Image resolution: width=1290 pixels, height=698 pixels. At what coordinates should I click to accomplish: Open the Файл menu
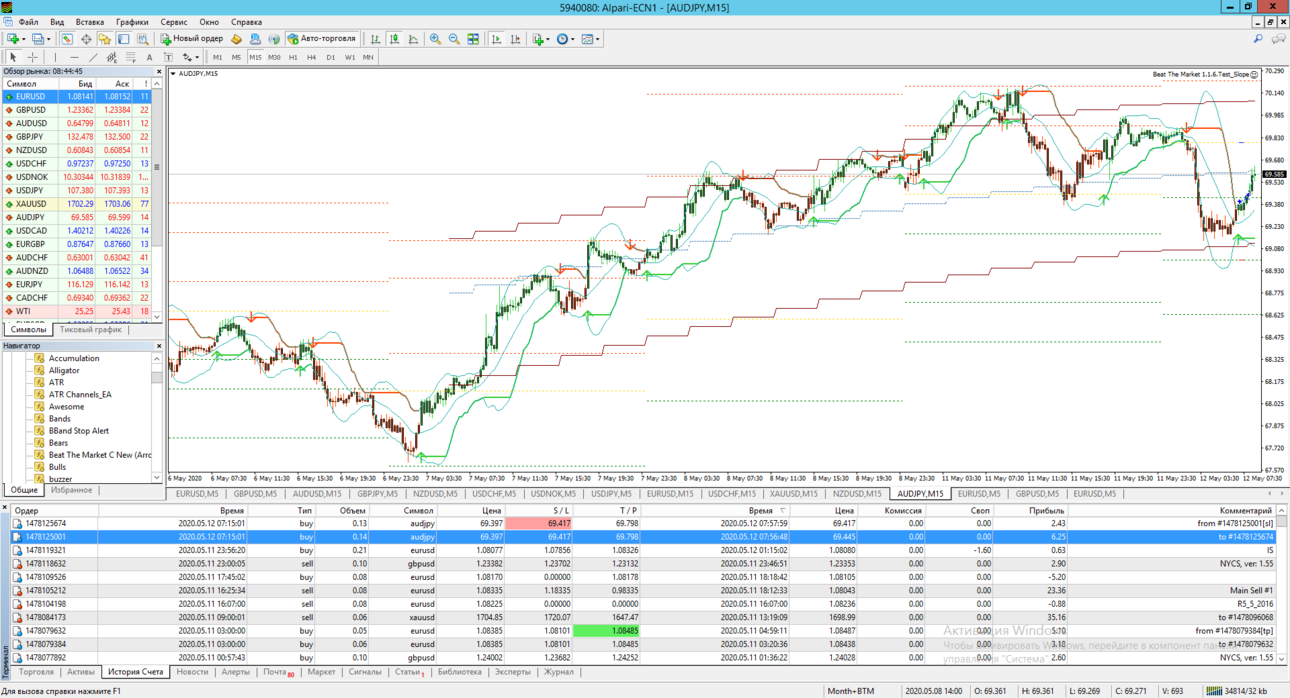28,21
